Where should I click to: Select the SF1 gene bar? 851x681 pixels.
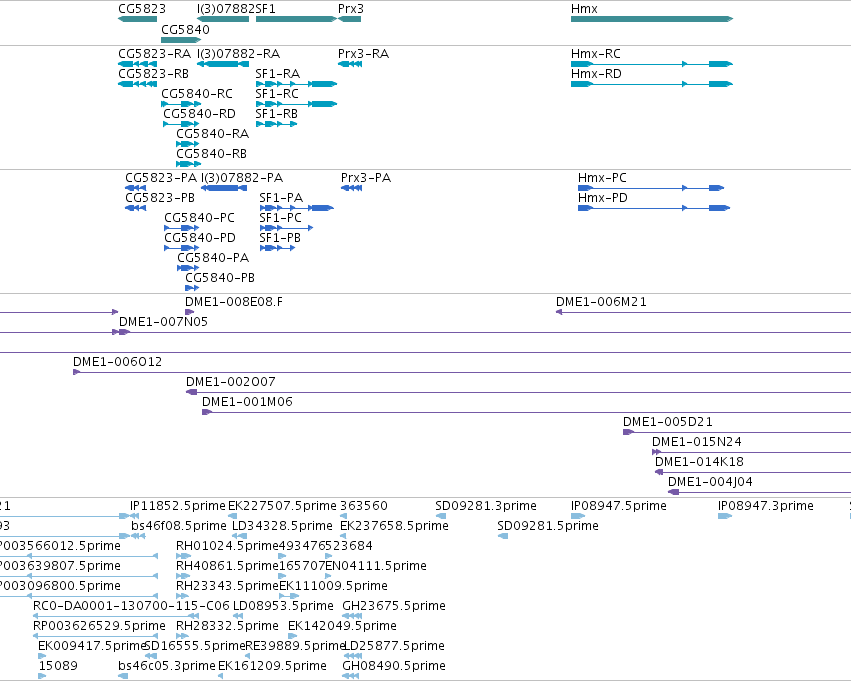[x=296, y=19]
